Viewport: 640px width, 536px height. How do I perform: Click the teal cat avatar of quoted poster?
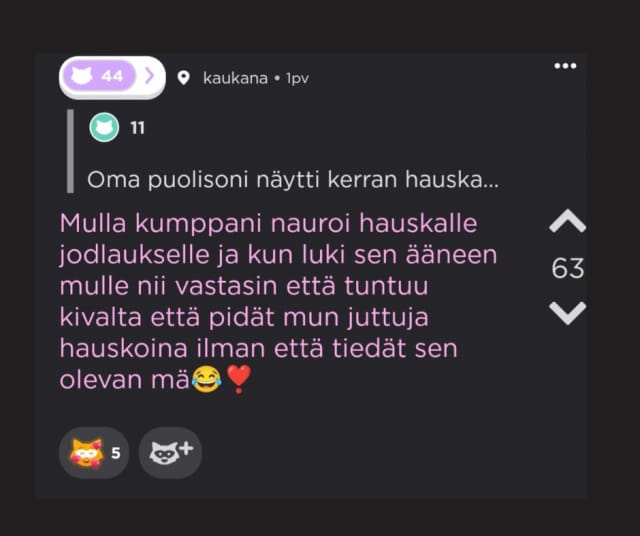[104, 127]
